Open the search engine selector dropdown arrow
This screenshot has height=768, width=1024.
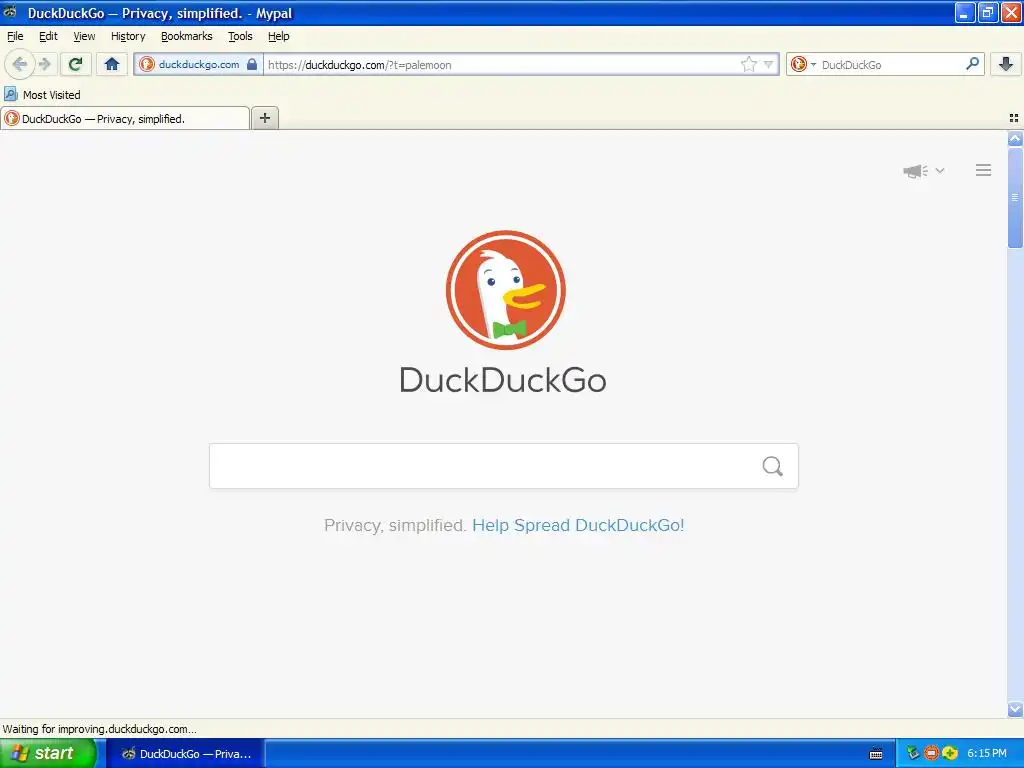[x=813, y=65]
